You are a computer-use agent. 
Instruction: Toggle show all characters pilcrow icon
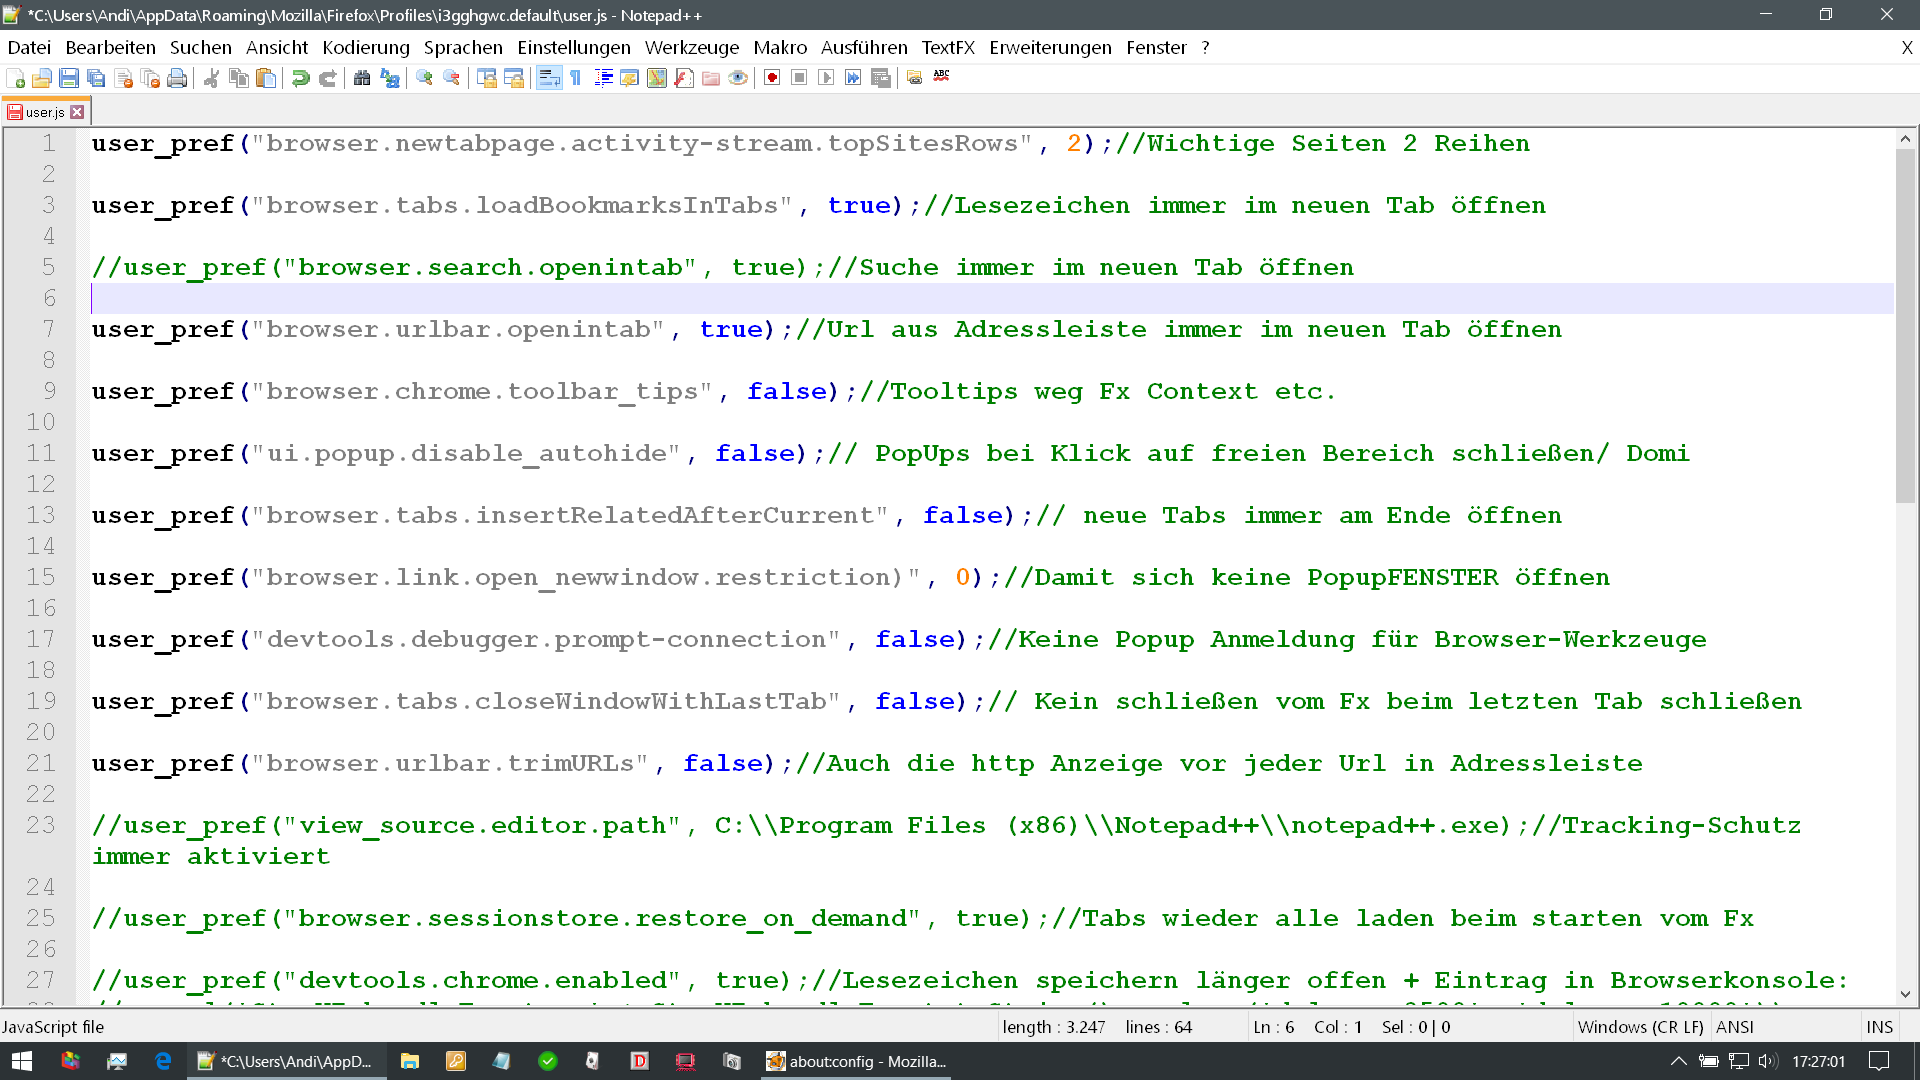(576, 78)
